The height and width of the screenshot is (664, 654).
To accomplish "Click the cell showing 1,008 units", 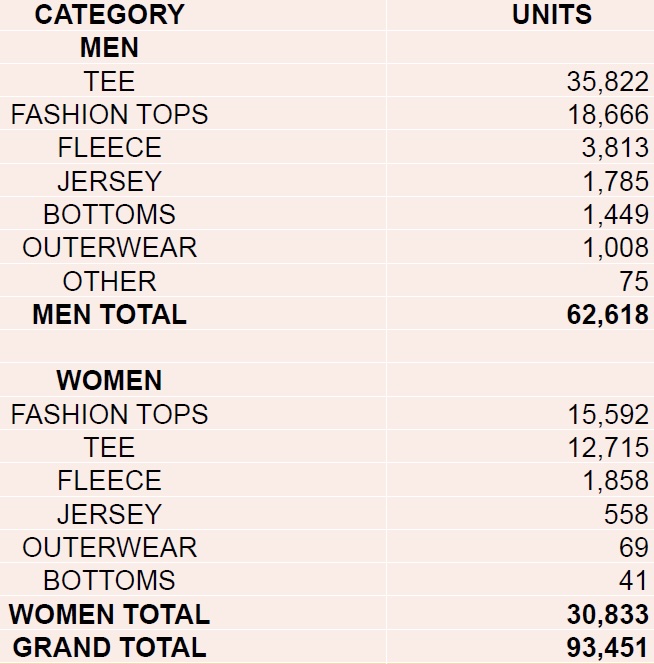I will coord(615,248).
